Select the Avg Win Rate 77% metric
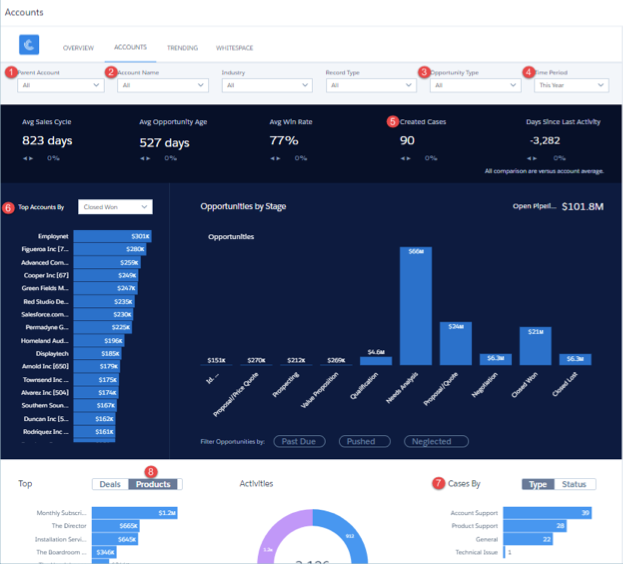Screen dimensions: 623x564 click(284, 141)
